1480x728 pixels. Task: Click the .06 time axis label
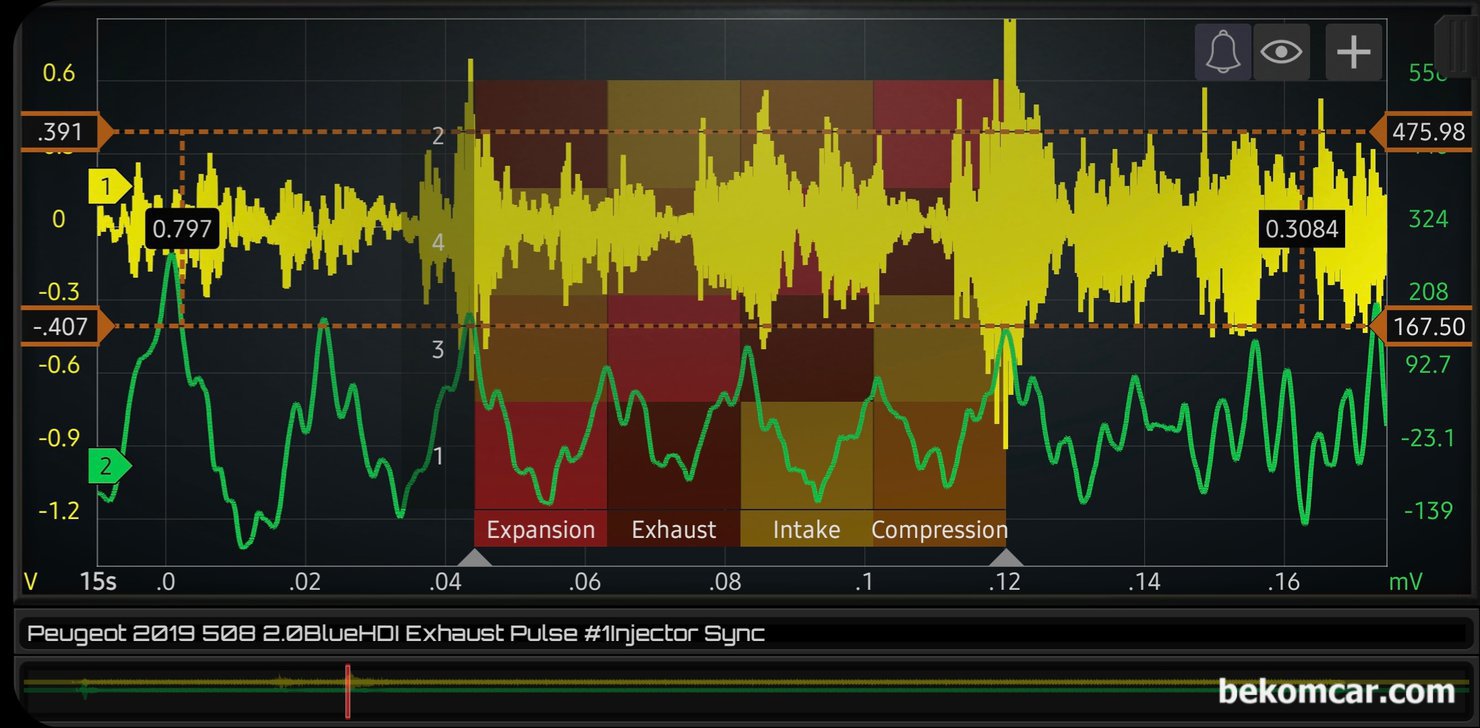[586, 582]
